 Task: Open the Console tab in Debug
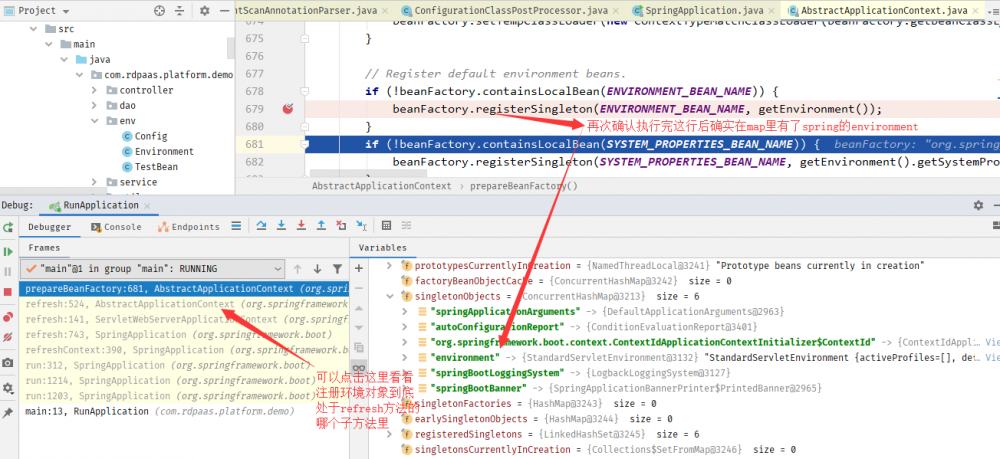coord(116,227)
